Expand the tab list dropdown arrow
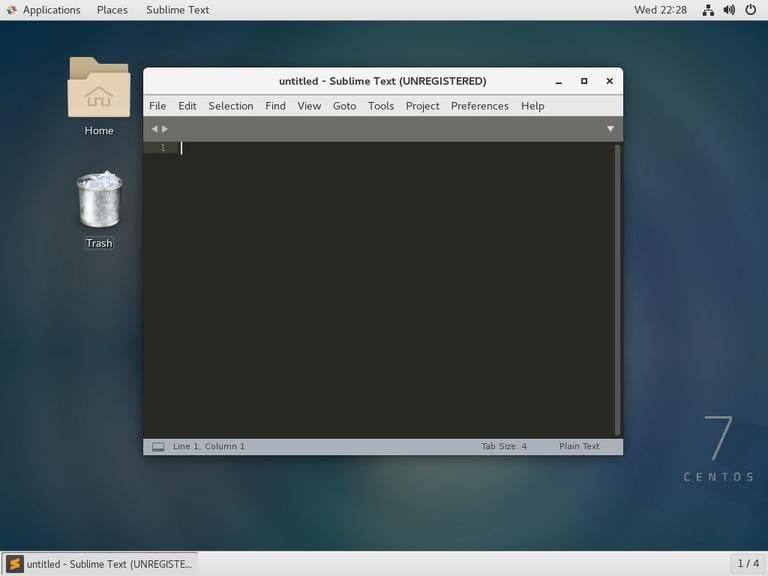This screenshot has height=576, width=768. tap(610, 129)
